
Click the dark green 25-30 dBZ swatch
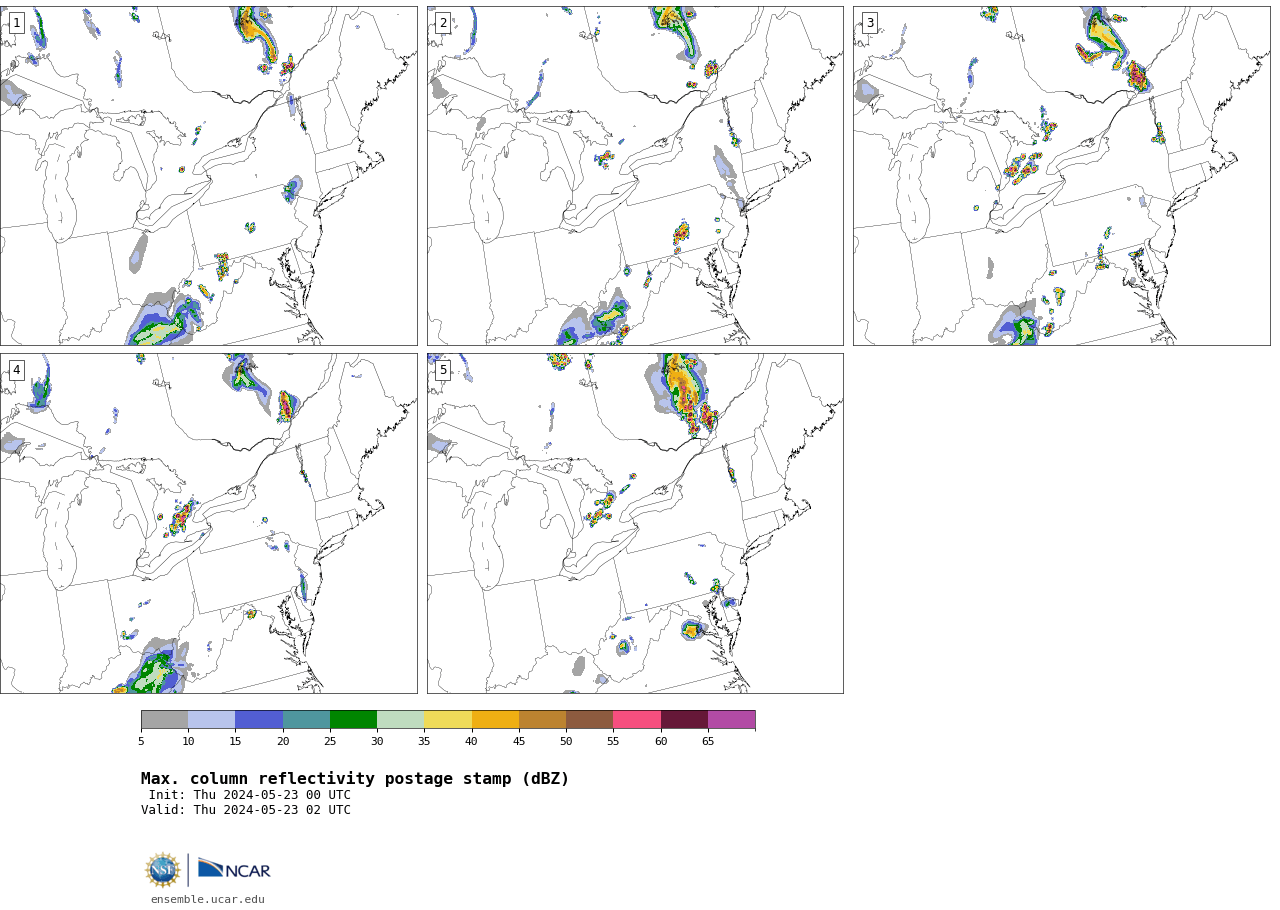(x=353, y=720)
